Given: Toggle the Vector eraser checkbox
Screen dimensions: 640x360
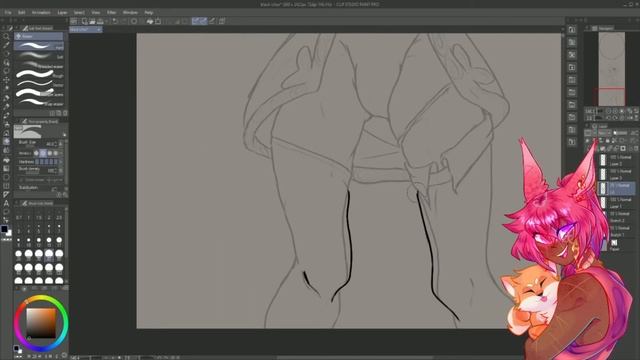Looking at the screenshot, I should point(22,180).
